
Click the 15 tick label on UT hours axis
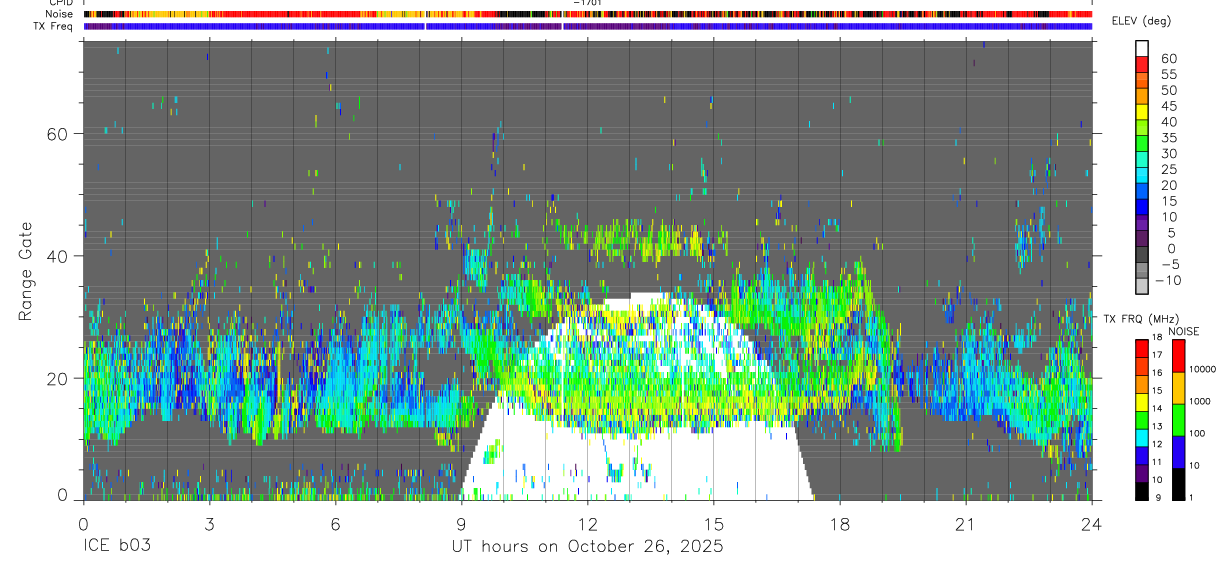tap(713, 524)
